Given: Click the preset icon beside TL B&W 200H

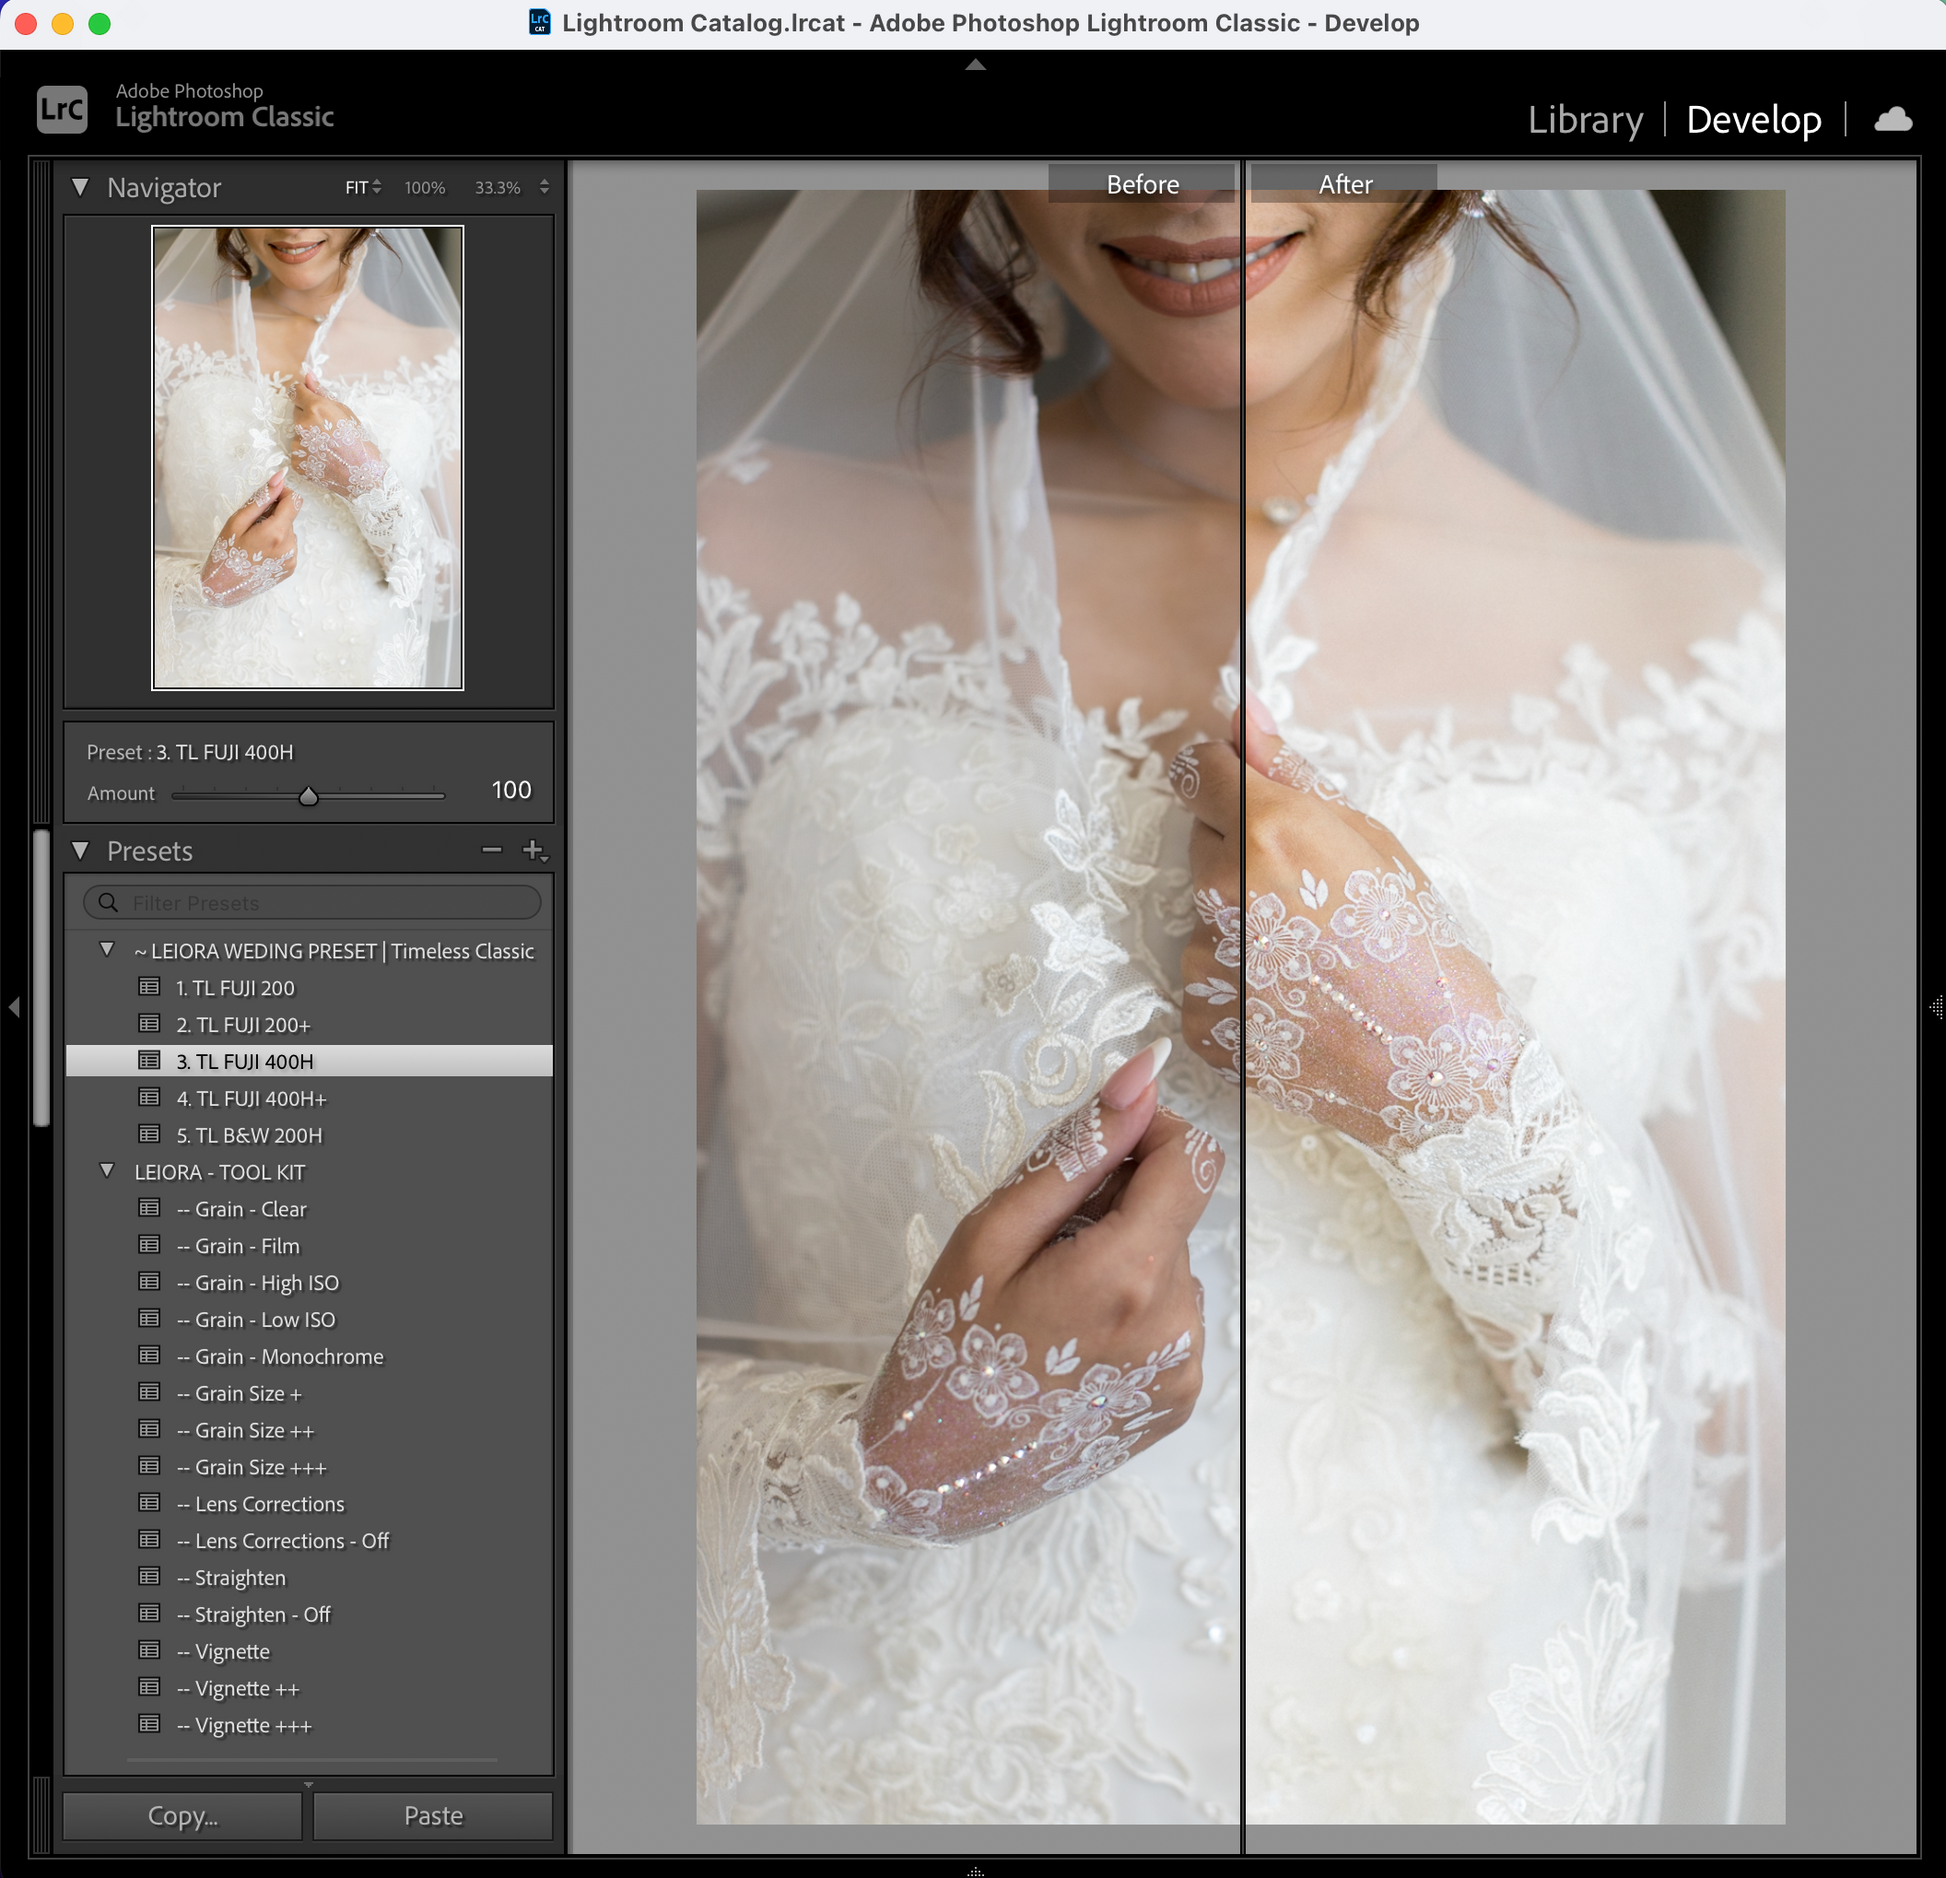Looking at the screenshot, I should (x=149, y=1134).
